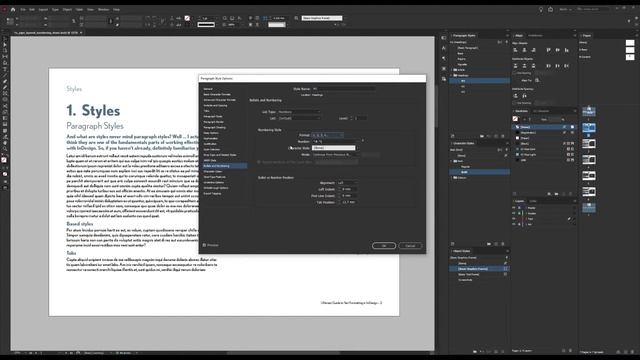Select the Type tool in the toolbox

5,69
